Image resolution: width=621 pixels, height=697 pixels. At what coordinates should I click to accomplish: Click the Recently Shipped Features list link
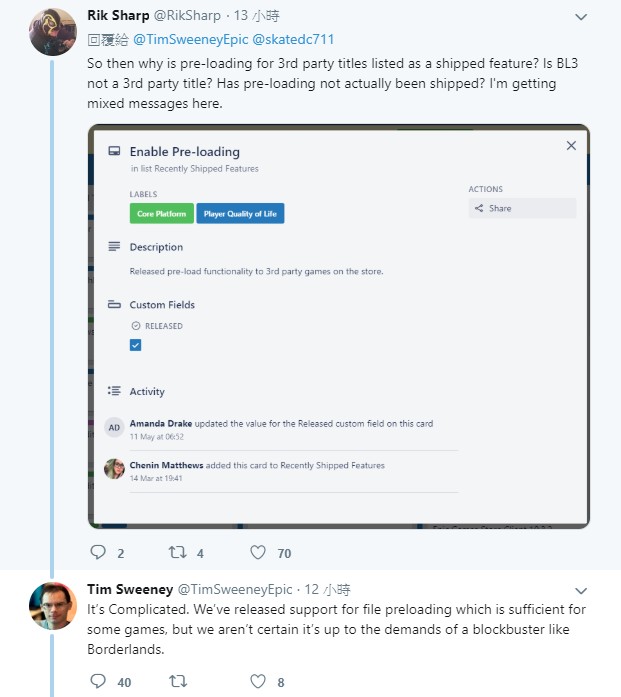206,168
